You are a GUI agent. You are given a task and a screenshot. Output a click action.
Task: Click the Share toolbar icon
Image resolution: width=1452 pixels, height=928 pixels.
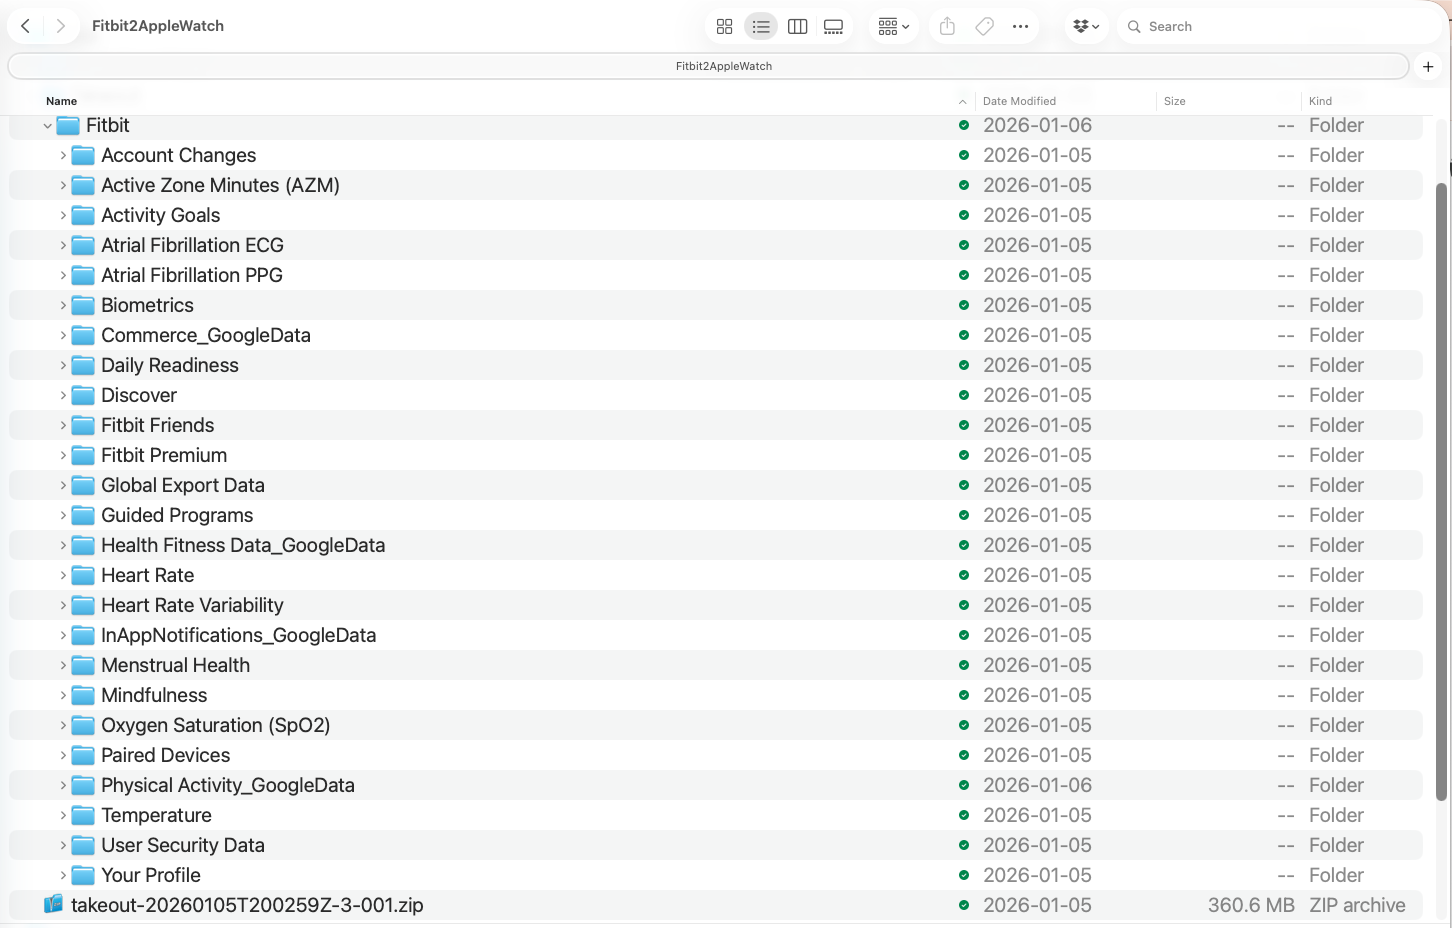coord(947,27)
